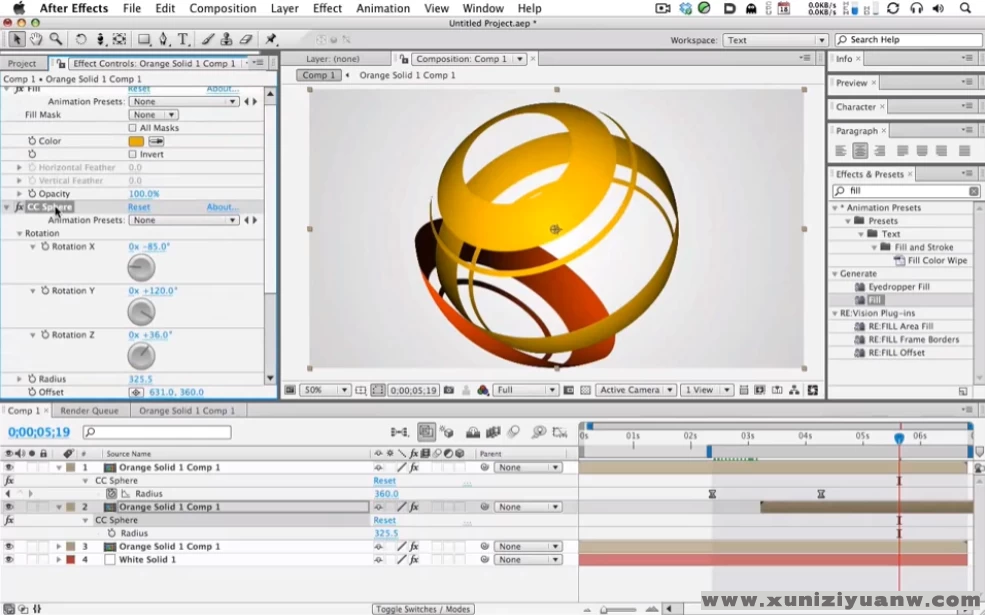Image resolution: width=985 pixels, height=615 pixels.
Task: Hide the White Solid 1 layer
Action: (9, 560)
